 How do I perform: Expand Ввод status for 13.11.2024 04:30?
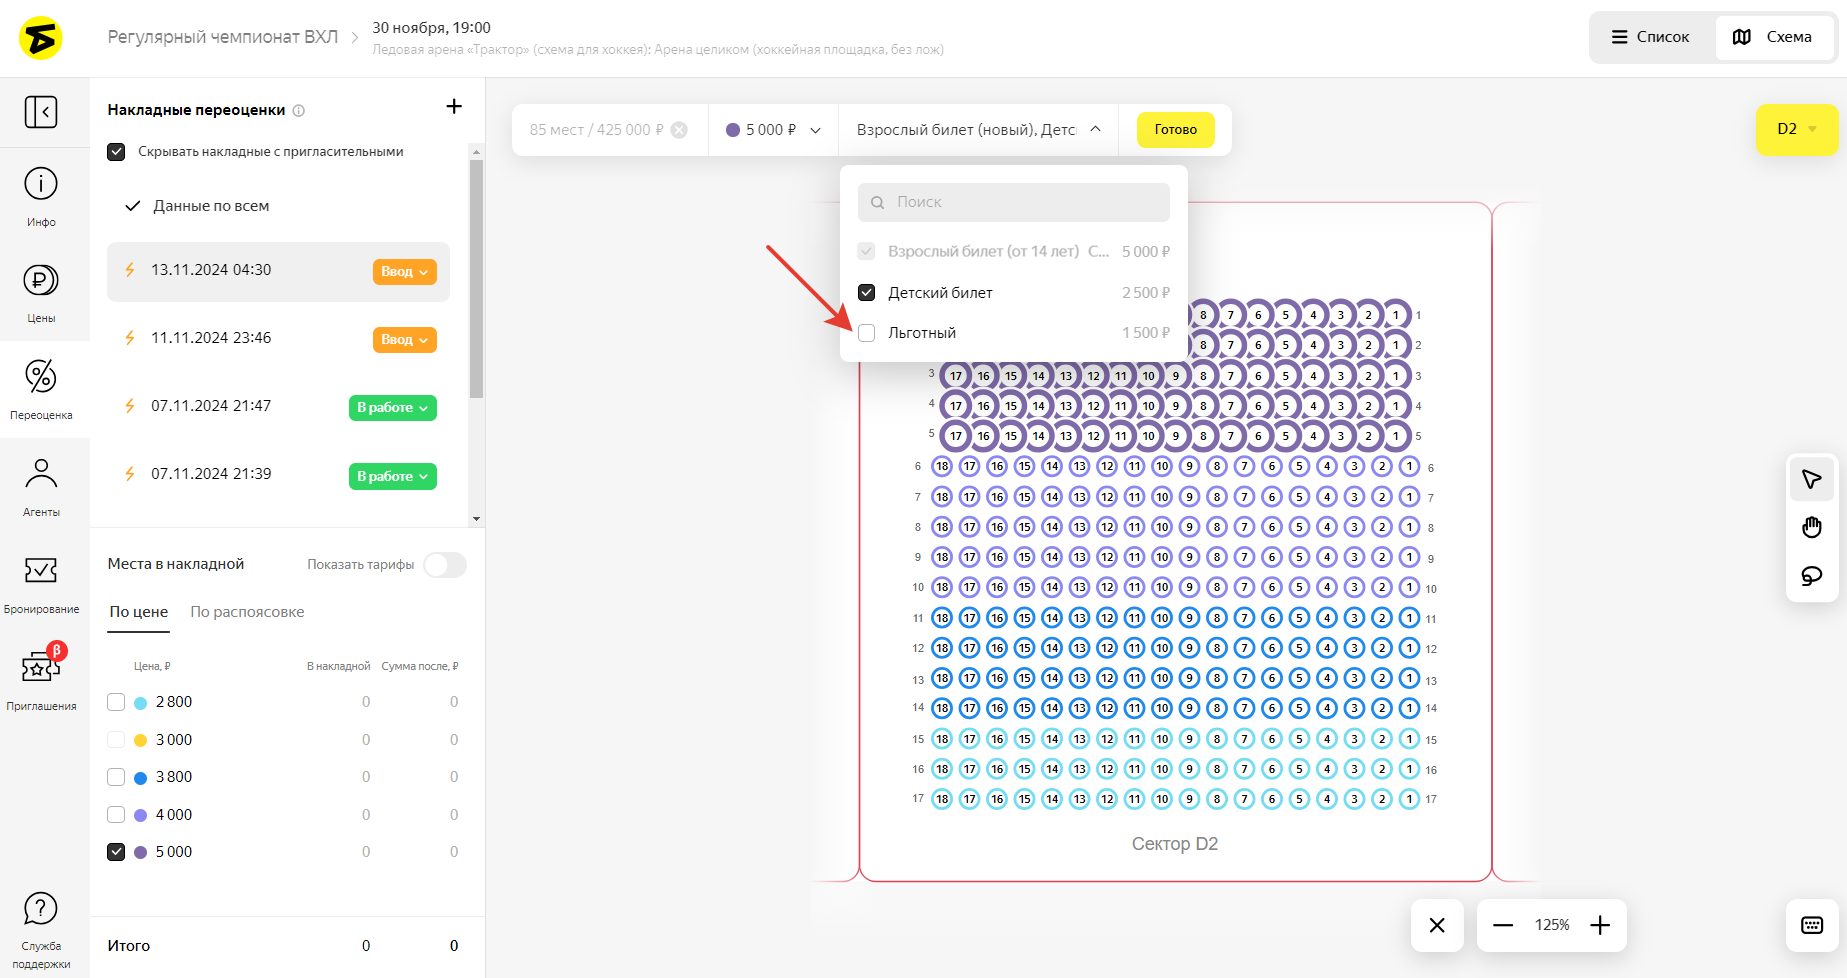tap(404, 272)
